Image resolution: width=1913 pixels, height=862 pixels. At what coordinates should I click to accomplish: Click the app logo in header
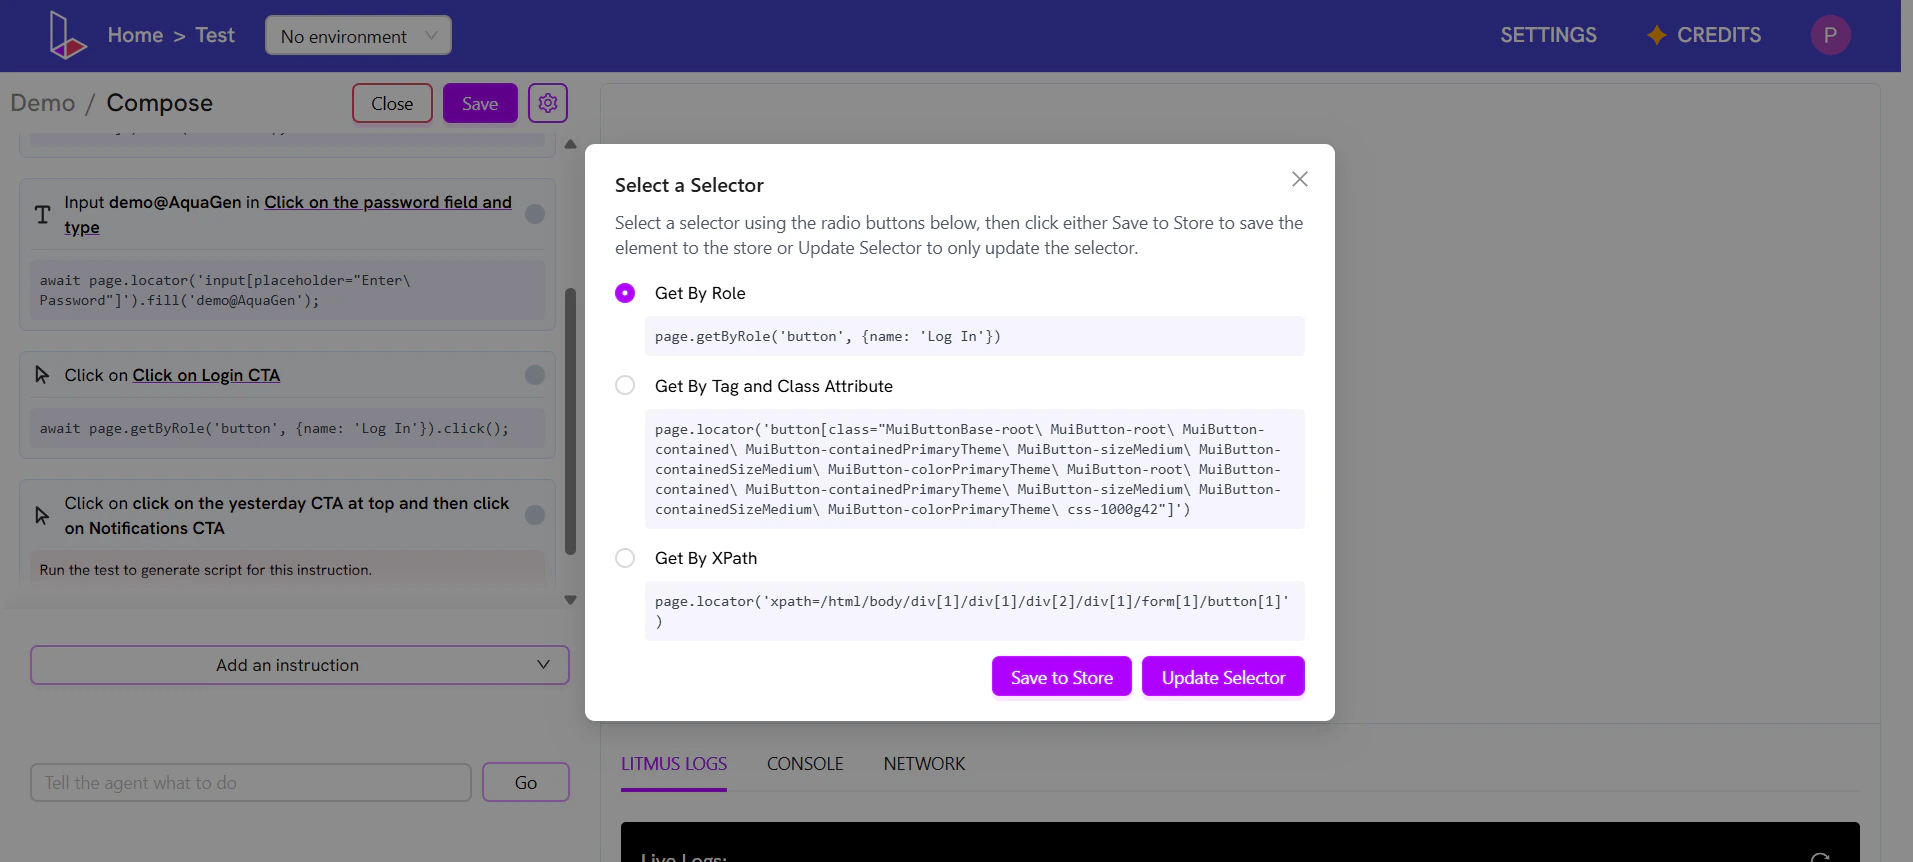pyautogui.click(x=67, y=35)
